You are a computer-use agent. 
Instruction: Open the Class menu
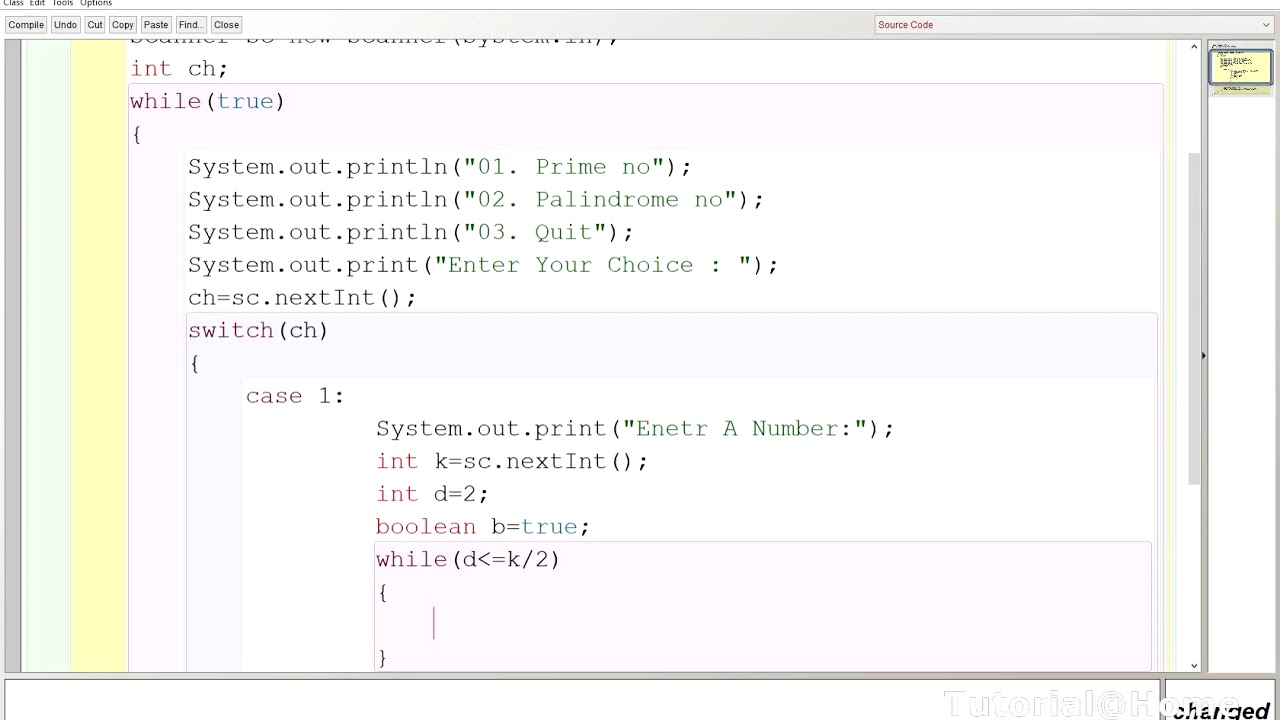coord(13,3)
